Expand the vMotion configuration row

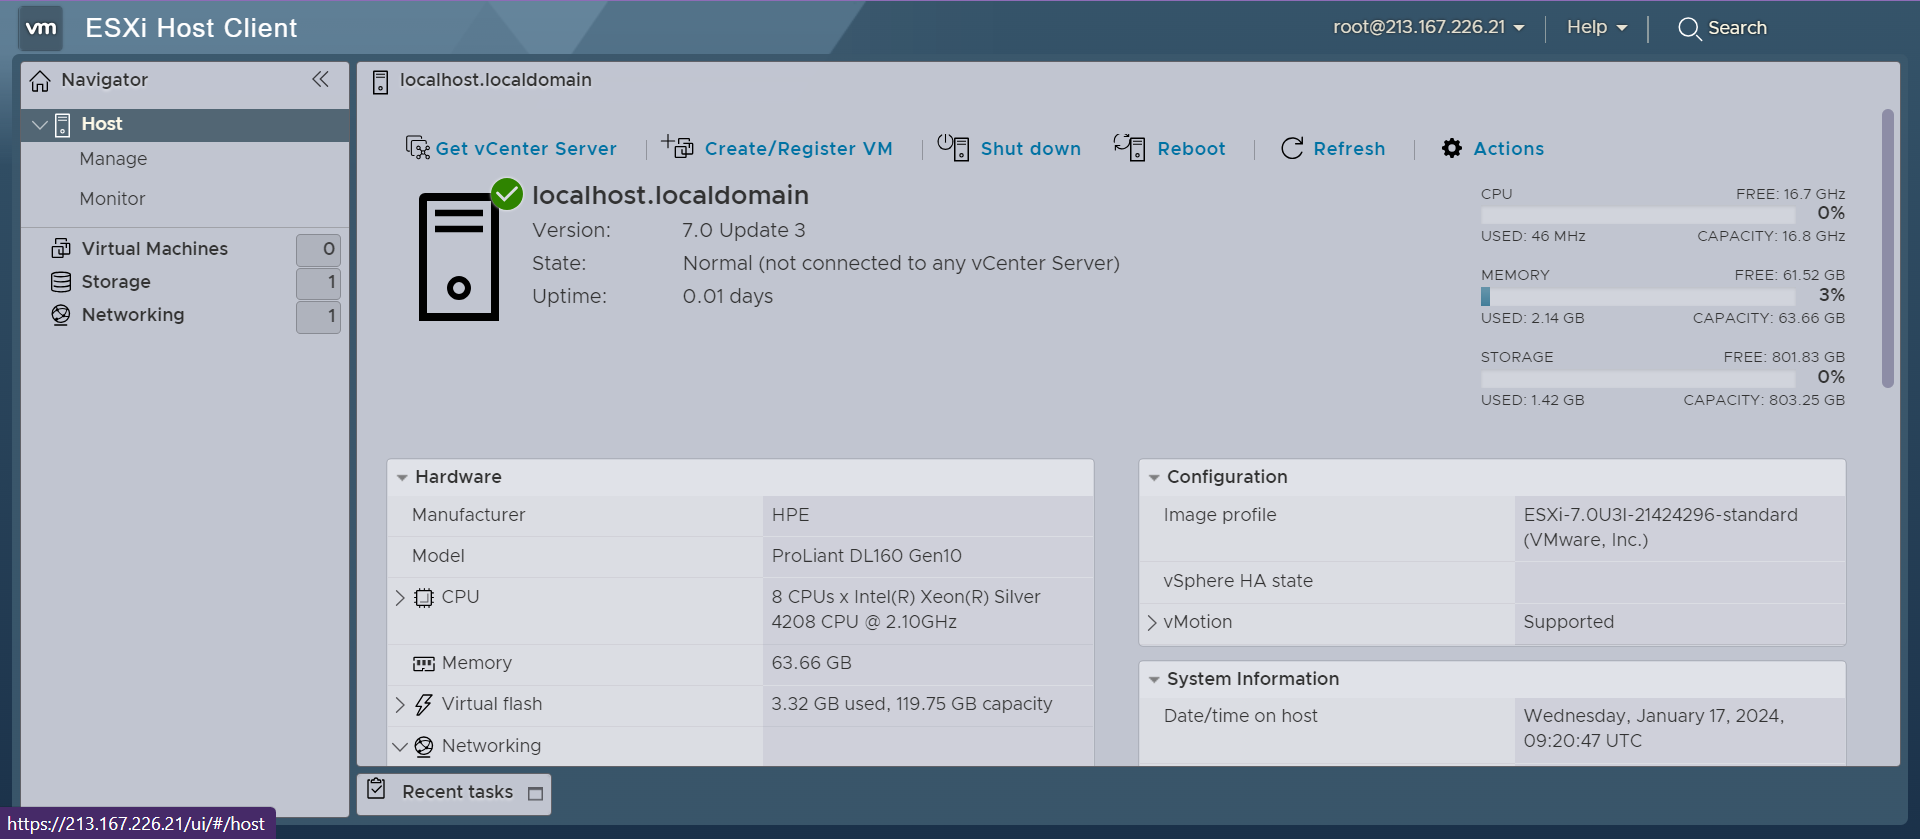click(x=1152, y=623)
